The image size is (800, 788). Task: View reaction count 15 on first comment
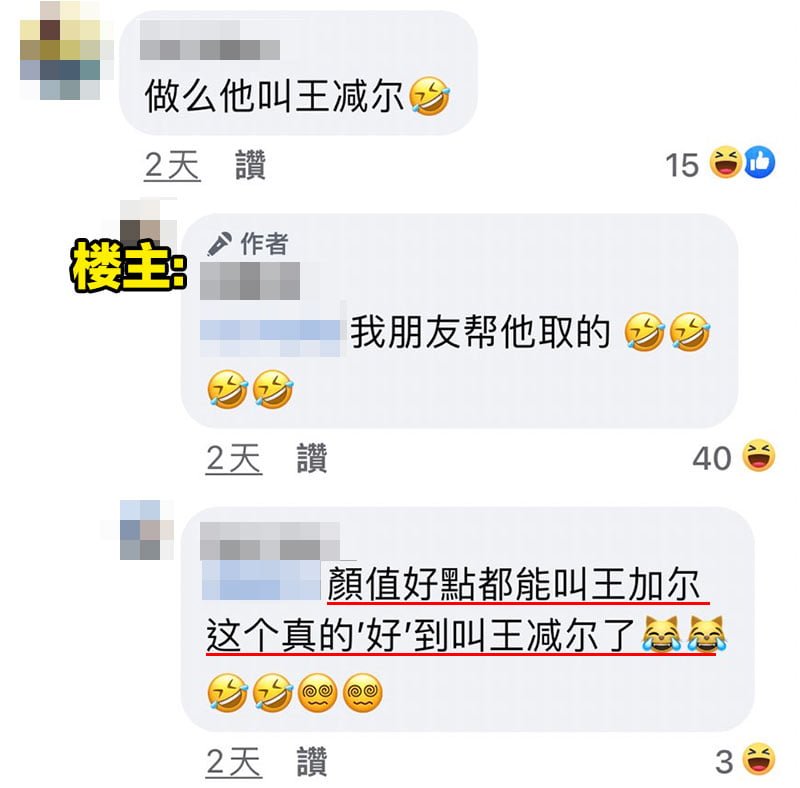tap(682, 165)
